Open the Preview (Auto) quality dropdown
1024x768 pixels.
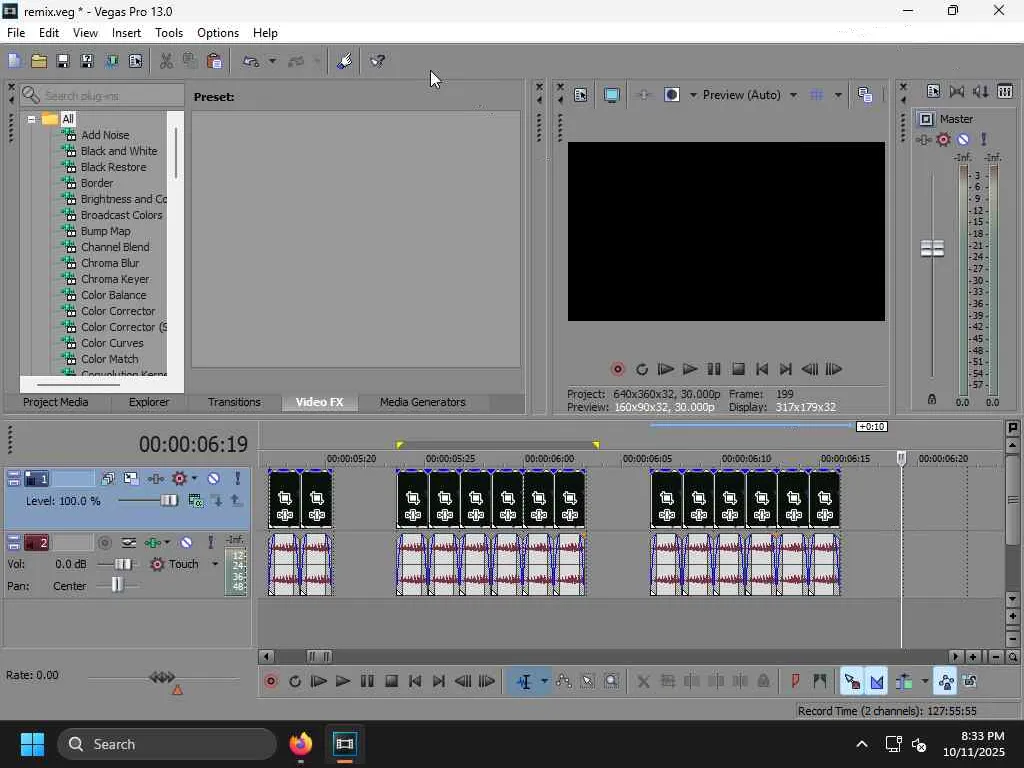[793, 95]
